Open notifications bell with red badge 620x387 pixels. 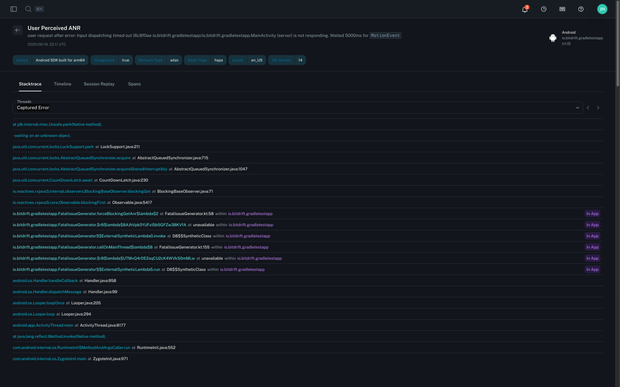pyautogui.click(x=525, y=9)
